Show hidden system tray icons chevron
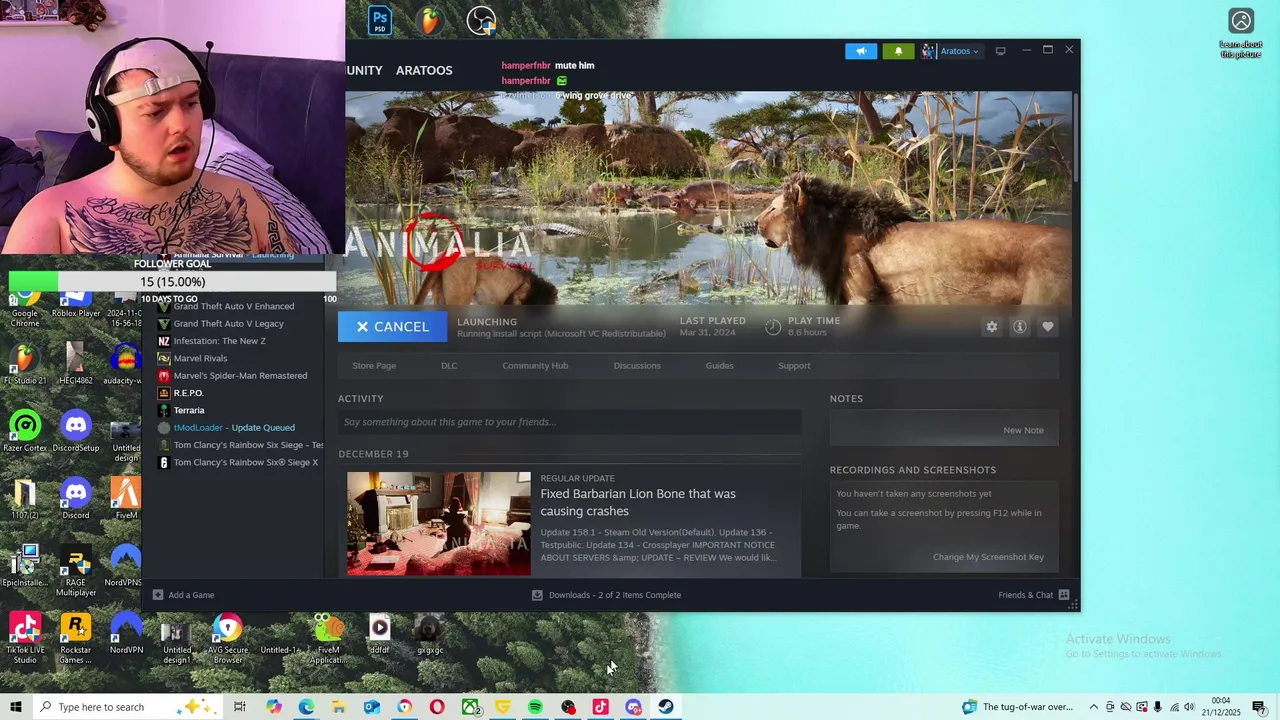 pos(1093,707)
